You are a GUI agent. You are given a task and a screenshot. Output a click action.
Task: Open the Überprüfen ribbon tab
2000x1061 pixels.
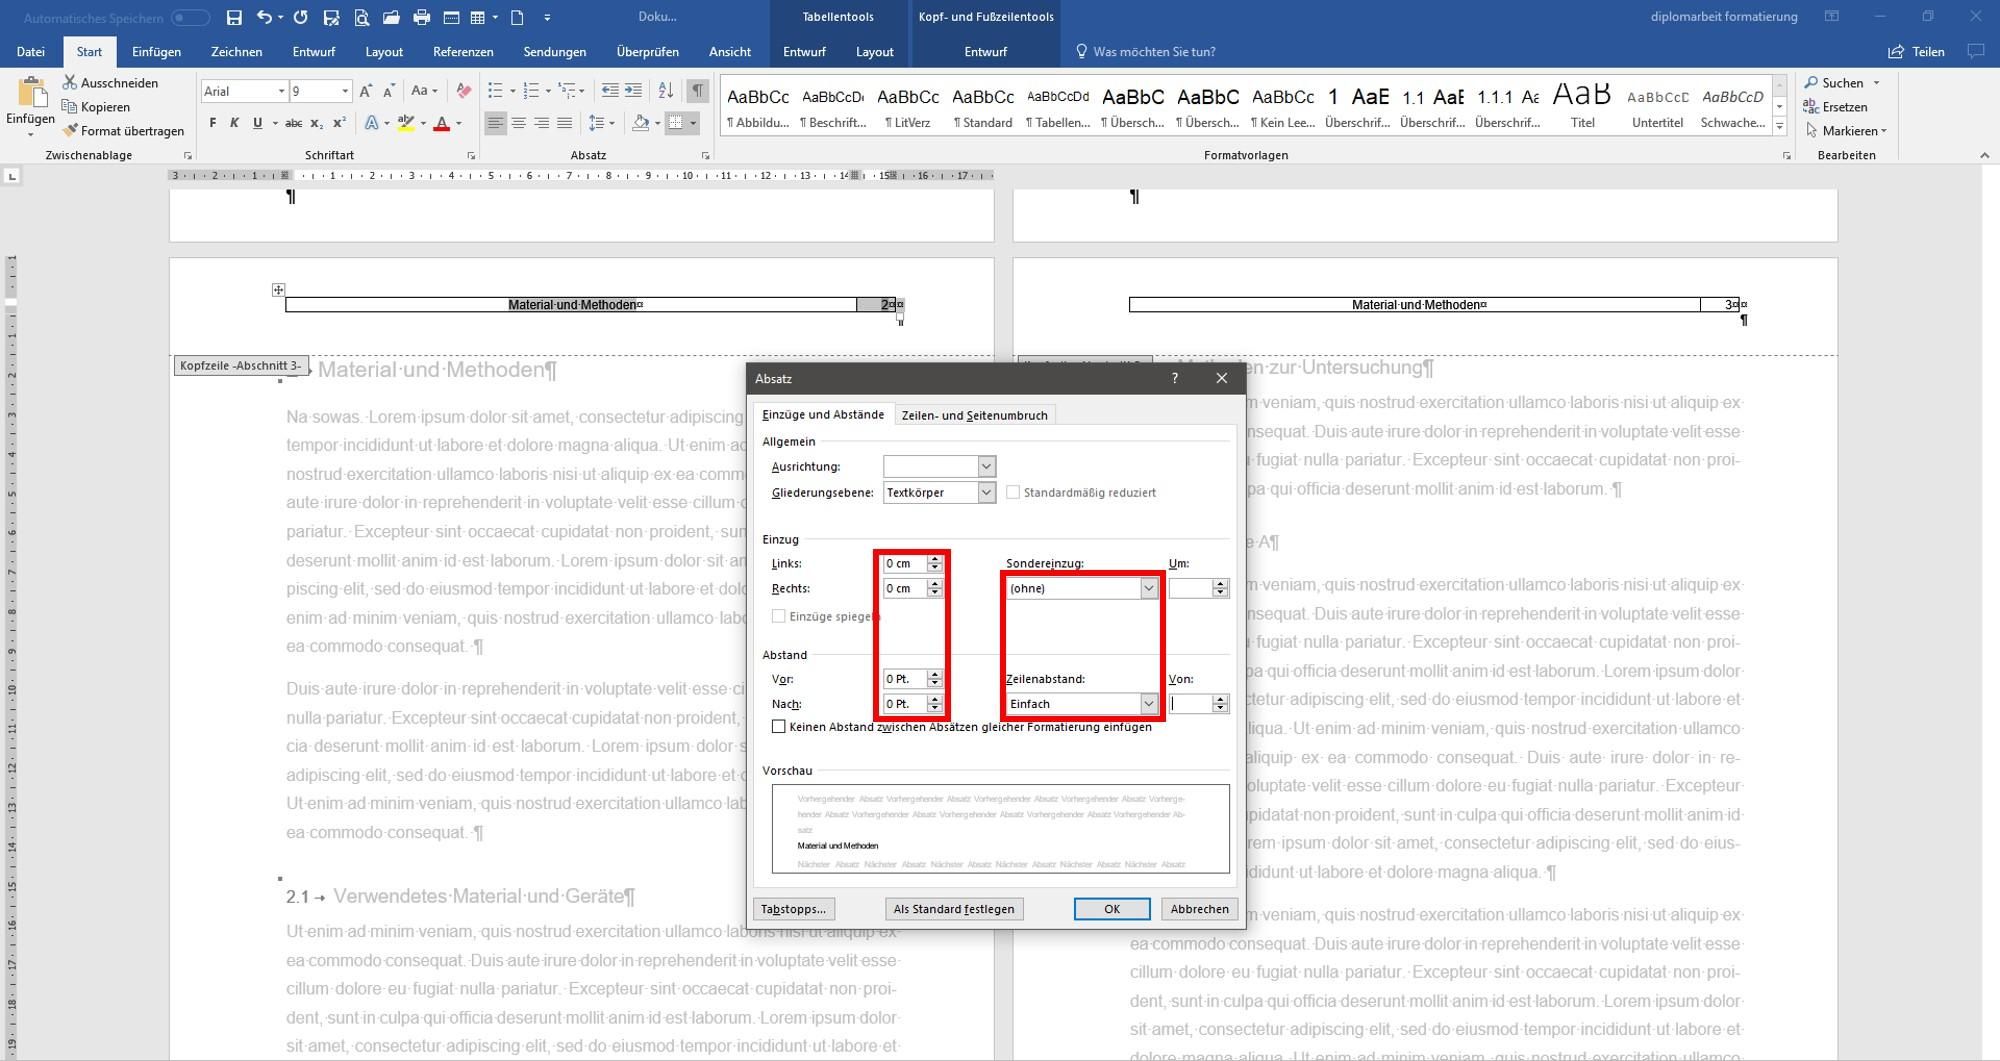click(x=647, y=52)
